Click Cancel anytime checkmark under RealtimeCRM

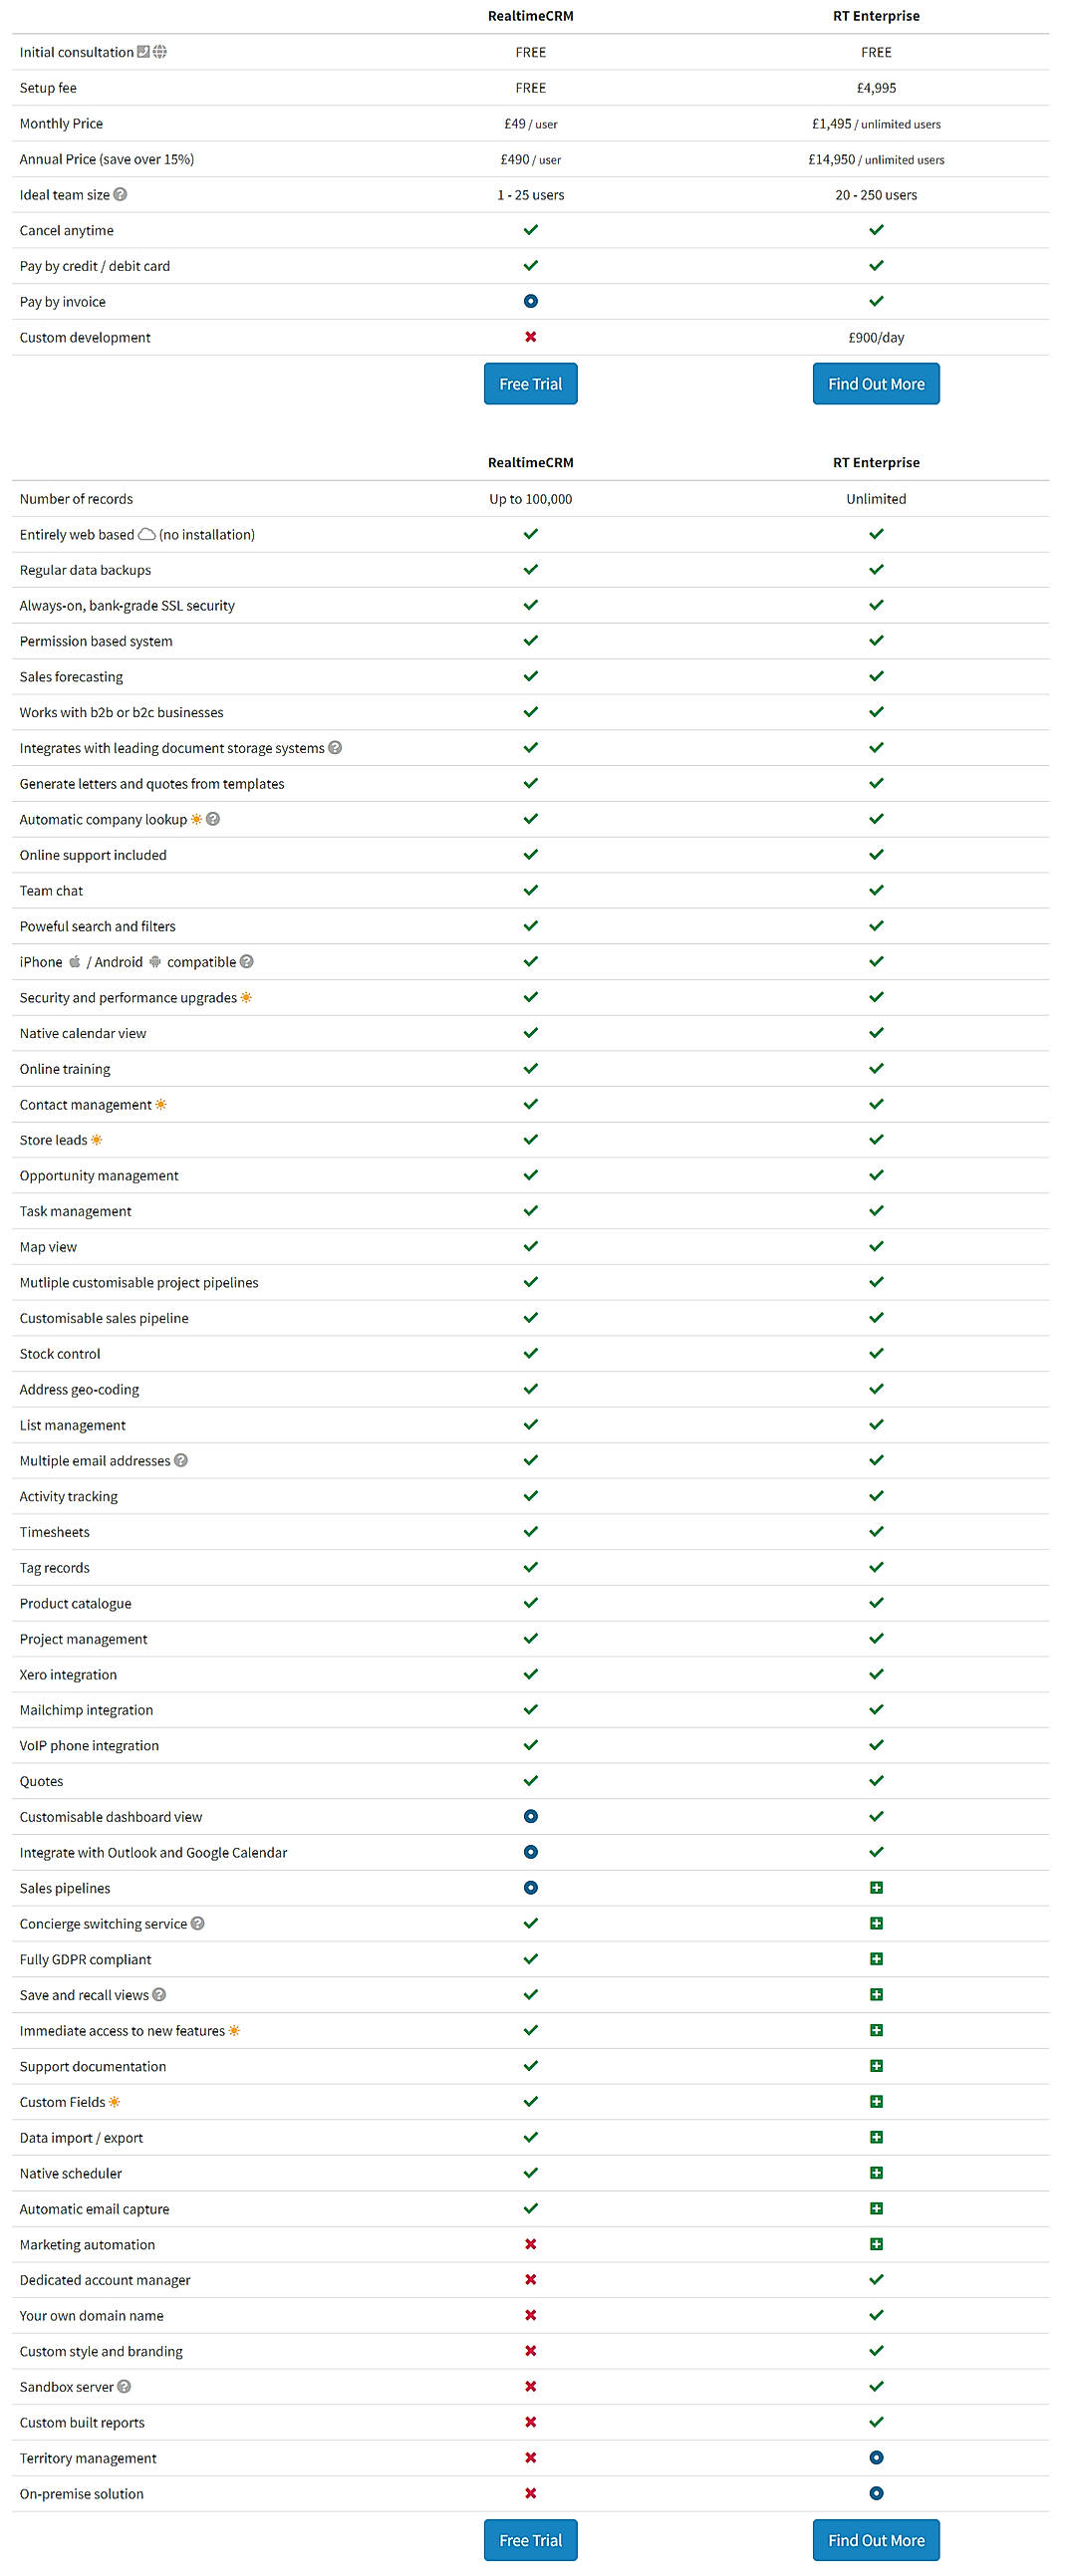point(530,229)
